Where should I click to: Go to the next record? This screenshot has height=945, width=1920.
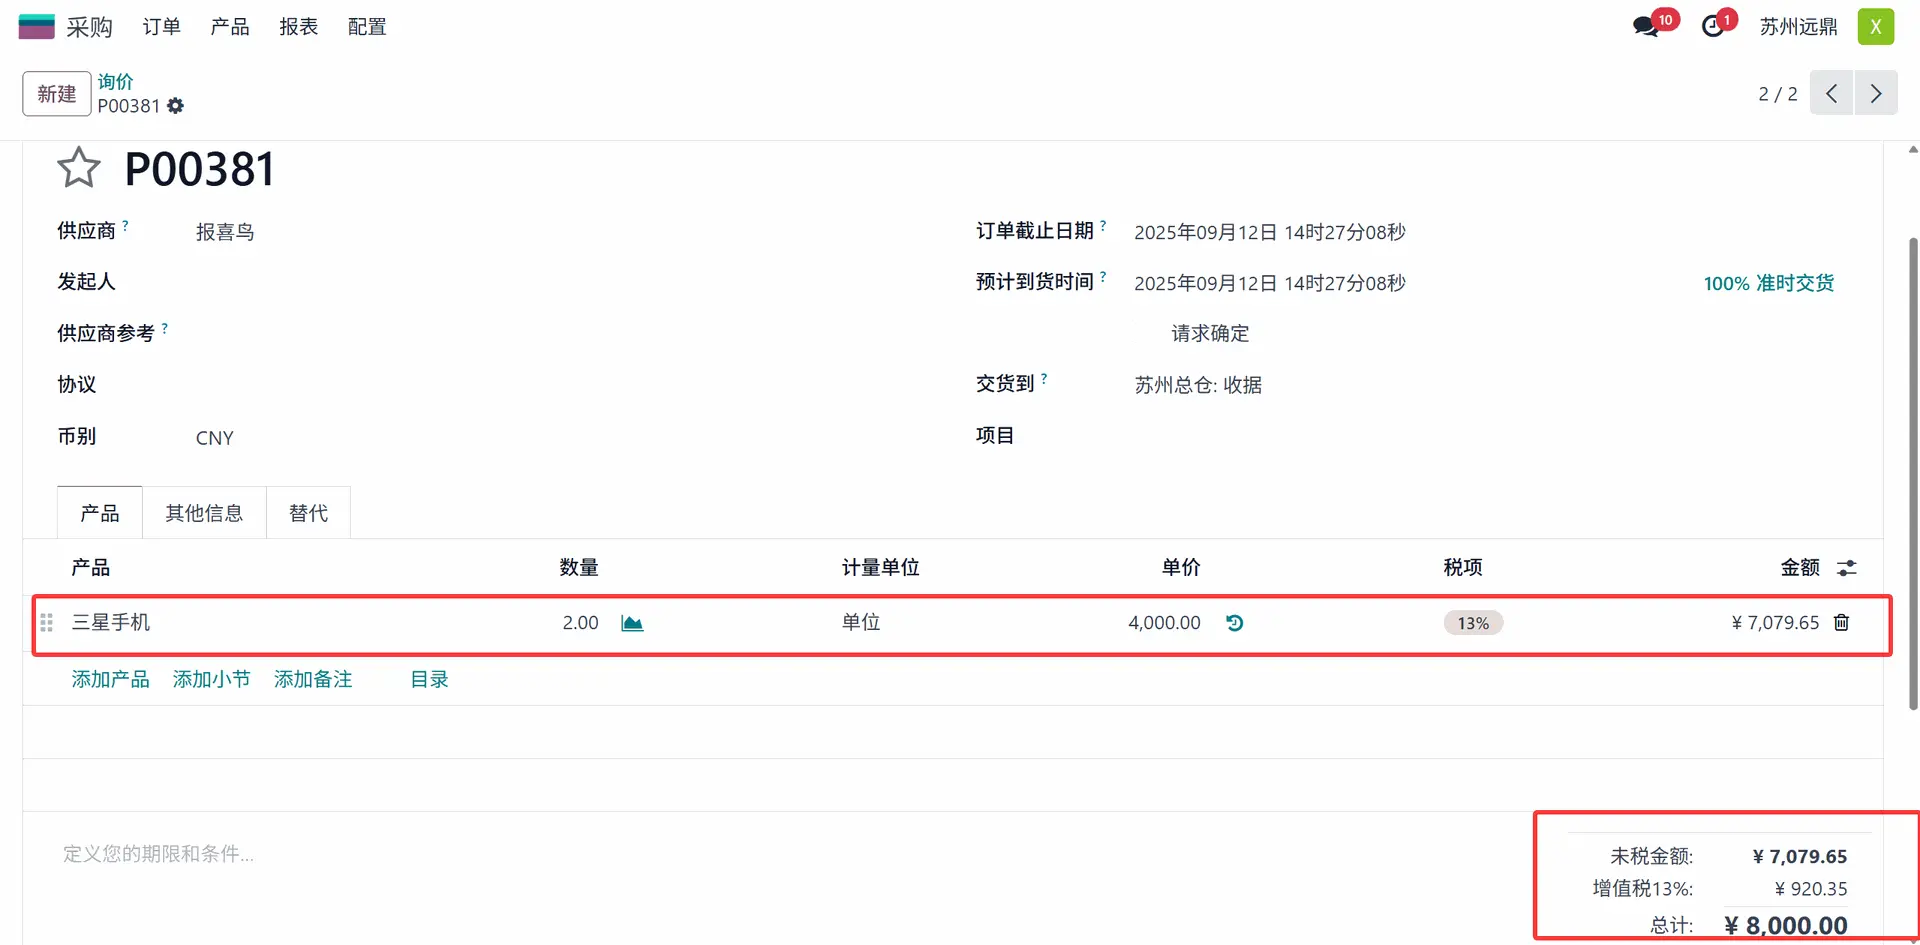tap(1876, 94)
